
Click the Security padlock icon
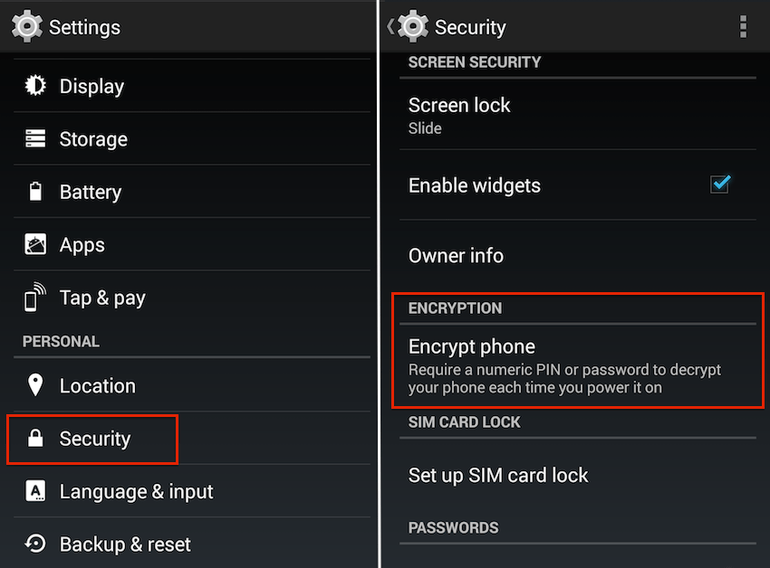coord(35,439)
